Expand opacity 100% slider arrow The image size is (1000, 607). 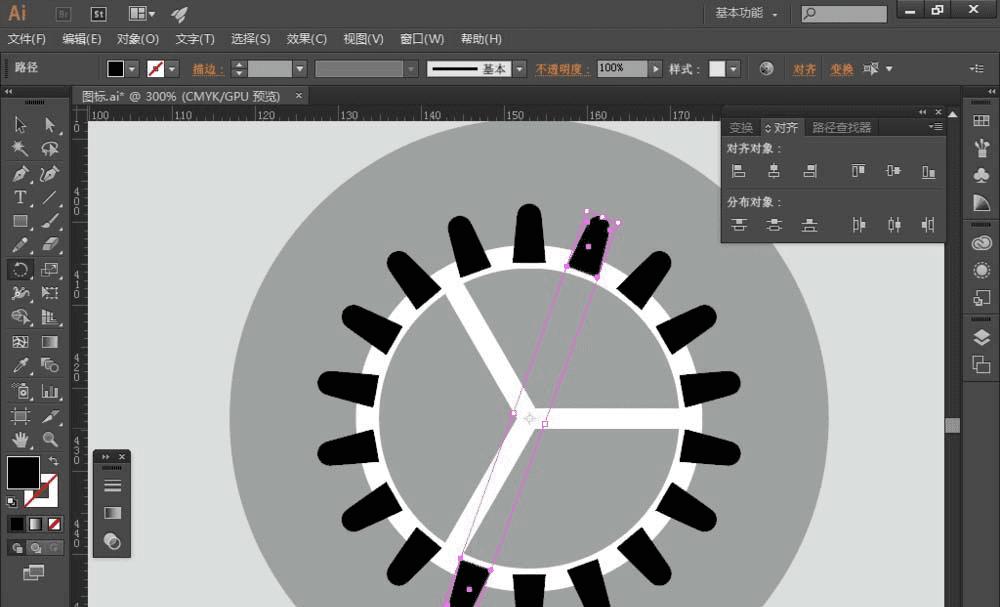[x=655, y=69]
